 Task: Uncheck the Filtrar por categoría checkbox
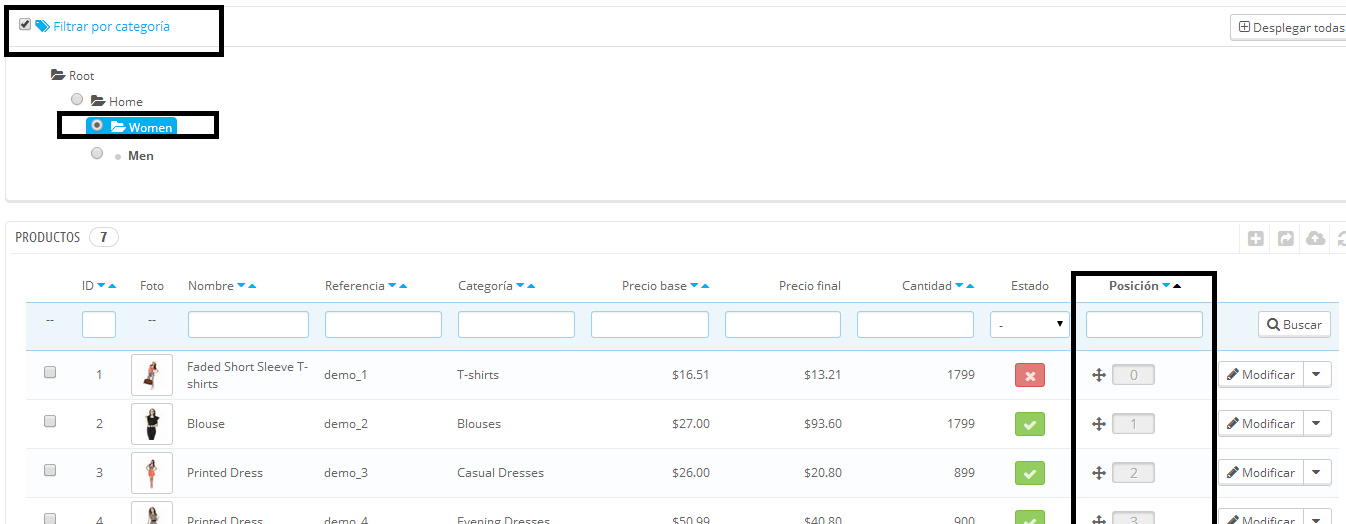point(25,25)
